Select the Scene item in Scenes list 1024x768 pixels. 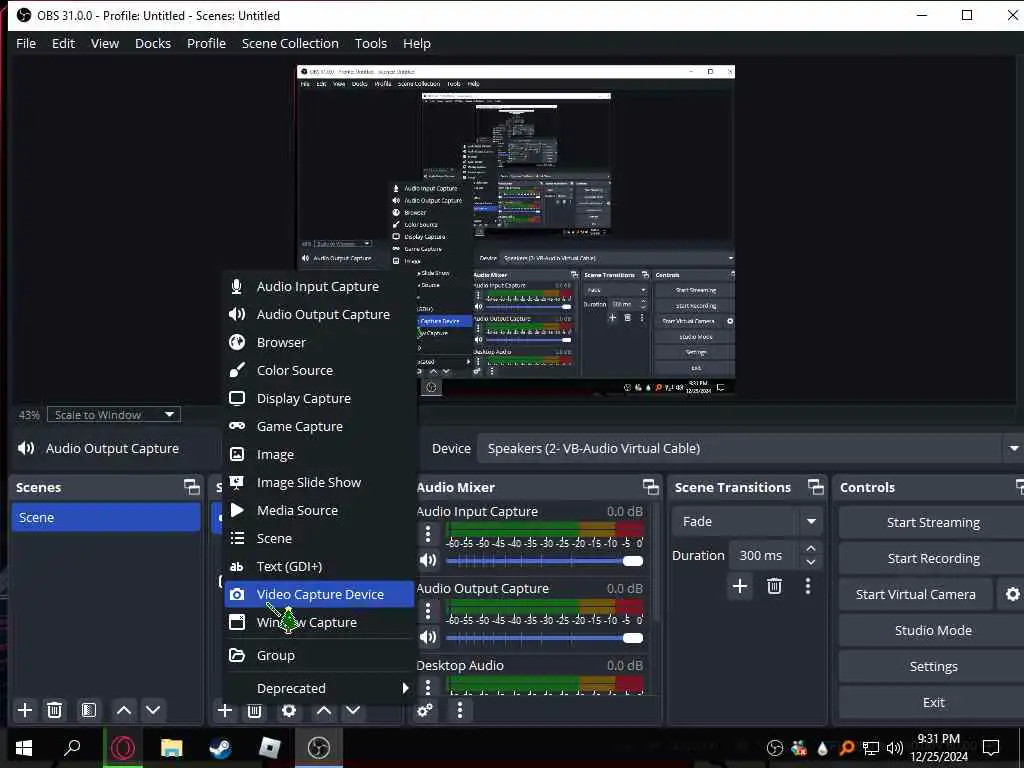106,517
